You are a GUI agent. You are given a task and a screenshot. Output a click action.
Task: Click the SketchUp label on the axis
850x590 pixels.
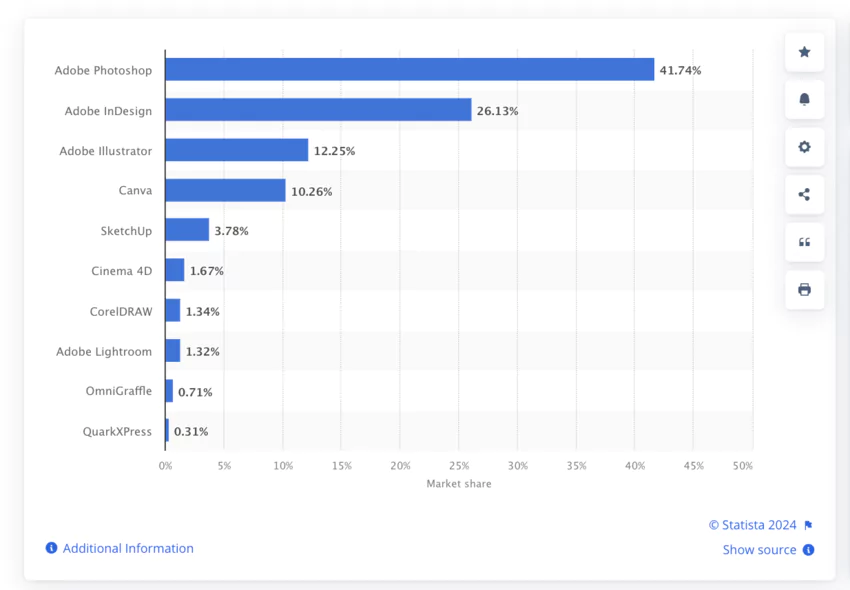(129, 231)
